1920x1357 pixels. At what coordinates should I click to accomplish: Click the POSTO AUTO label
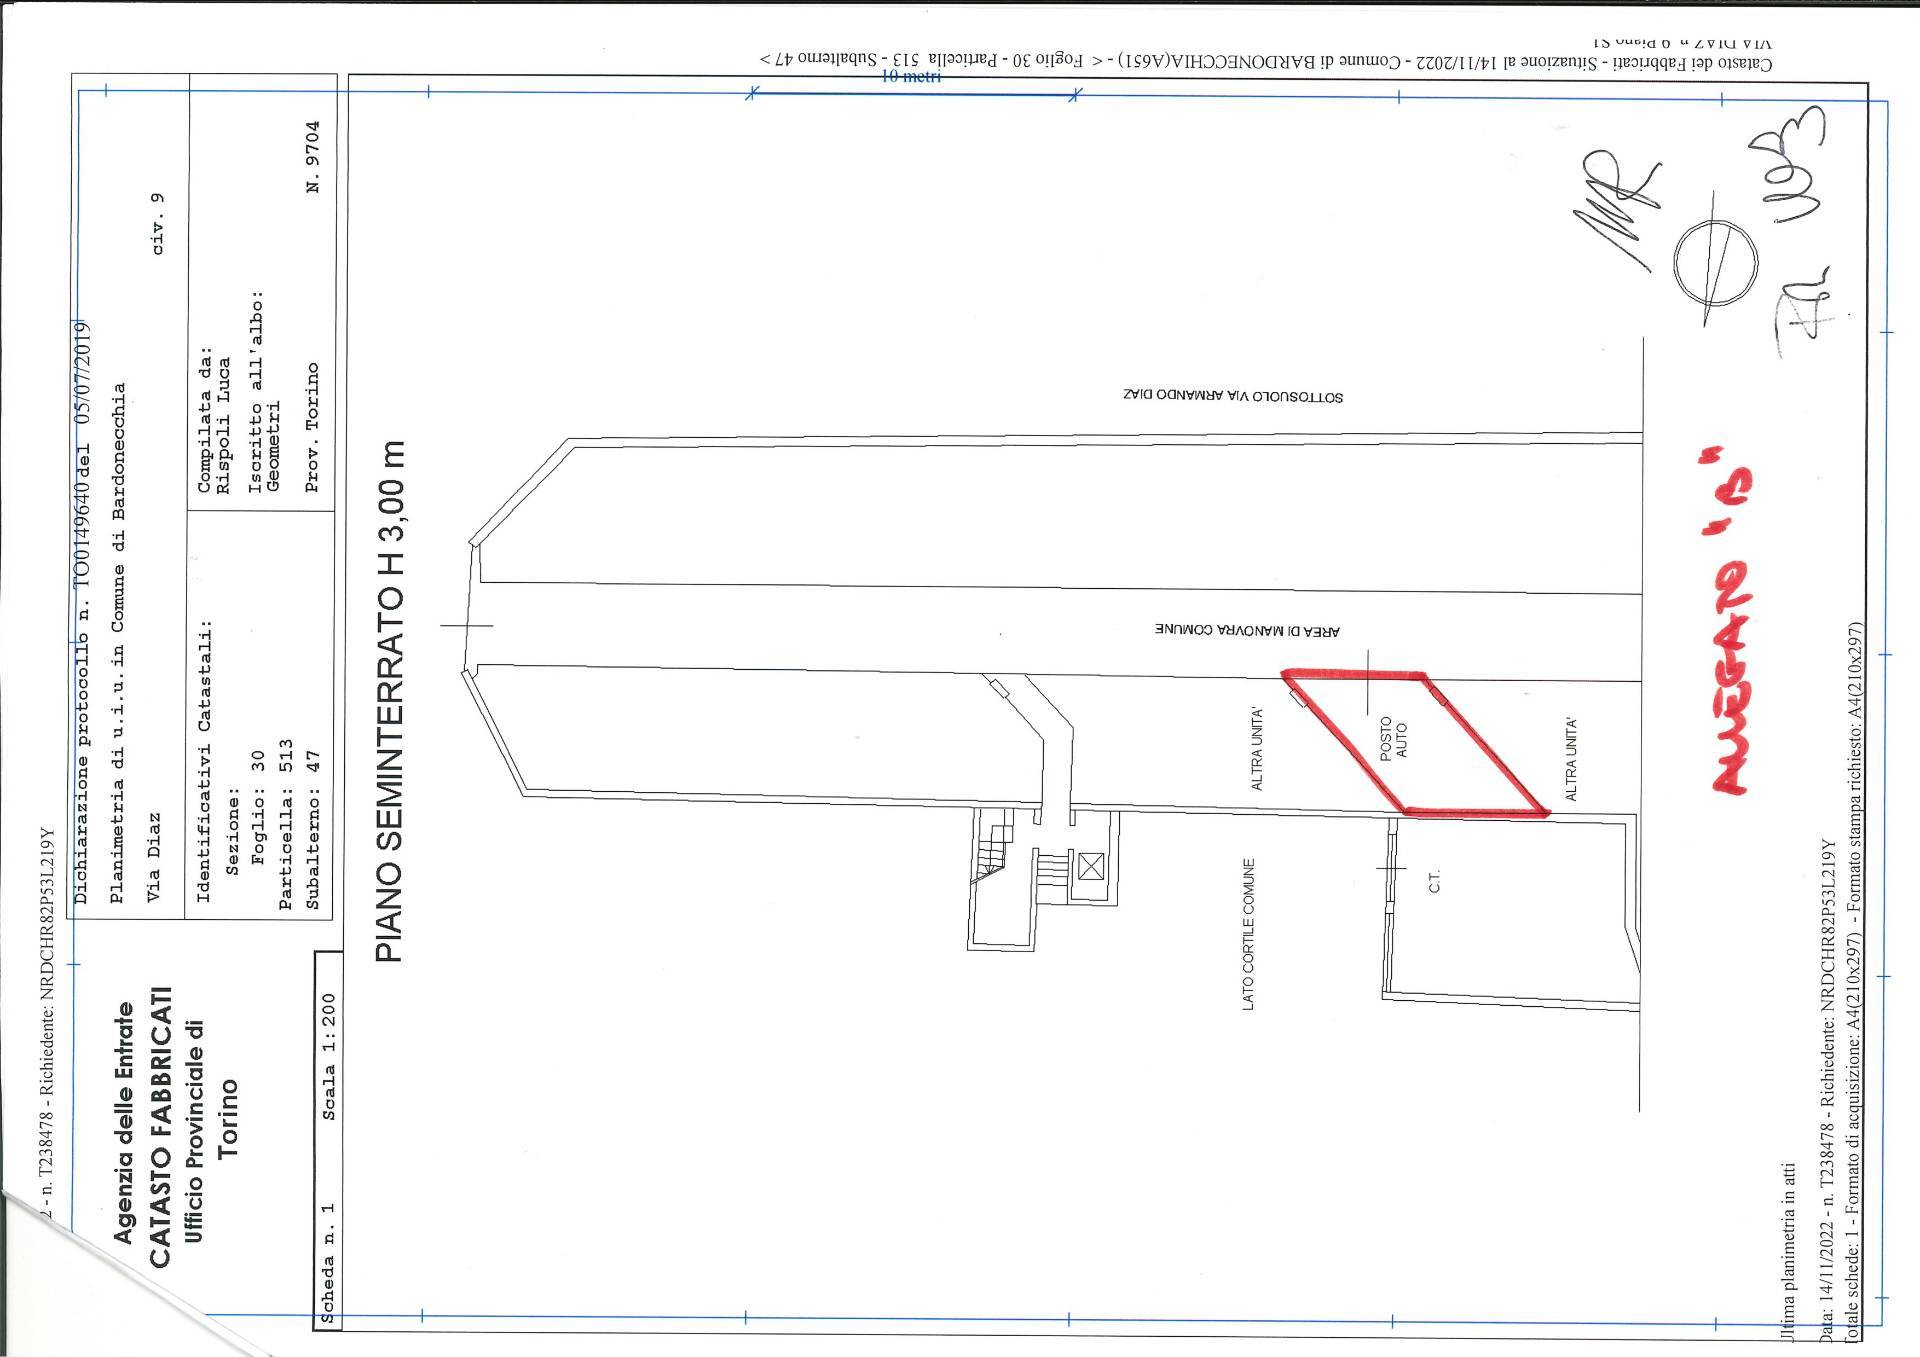pyautogui.click(x=1393, y=739)
